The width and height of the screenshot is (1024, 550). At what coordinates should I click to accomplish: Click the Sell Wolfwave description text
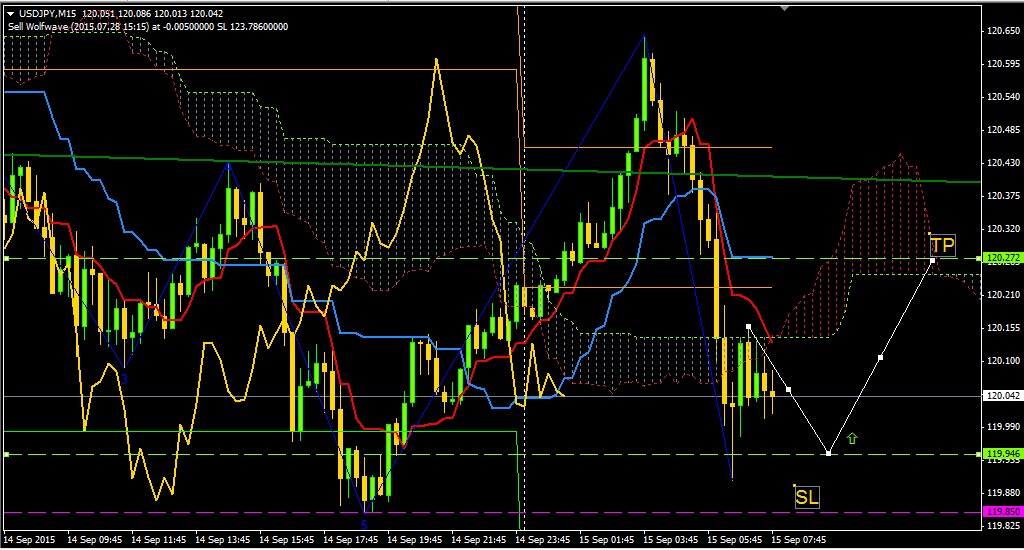(148, 27)
